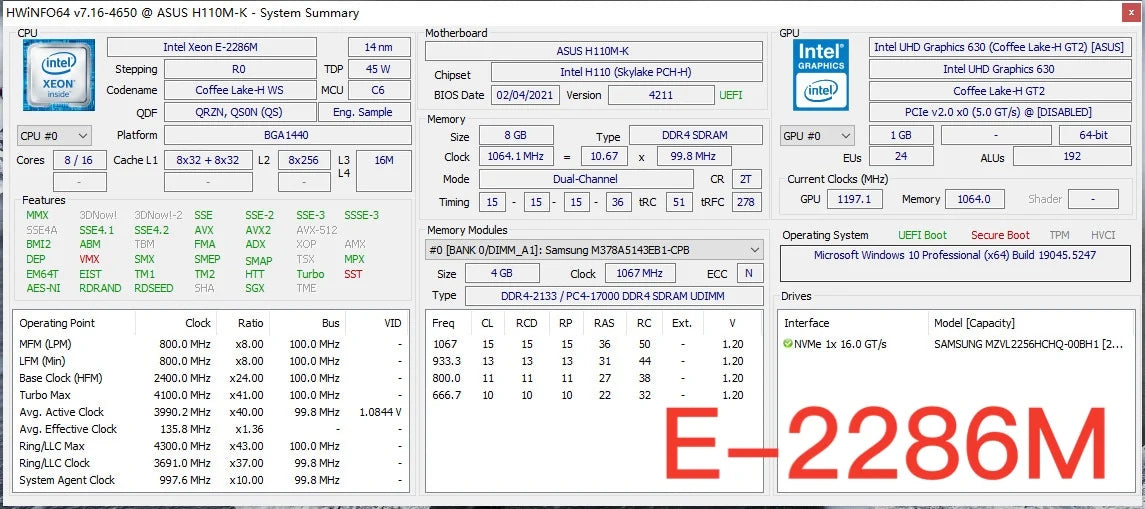Select the 933.3 frequency timing row
The height and width of the screenshot is (509, 1145).
(x=594, y=361)
